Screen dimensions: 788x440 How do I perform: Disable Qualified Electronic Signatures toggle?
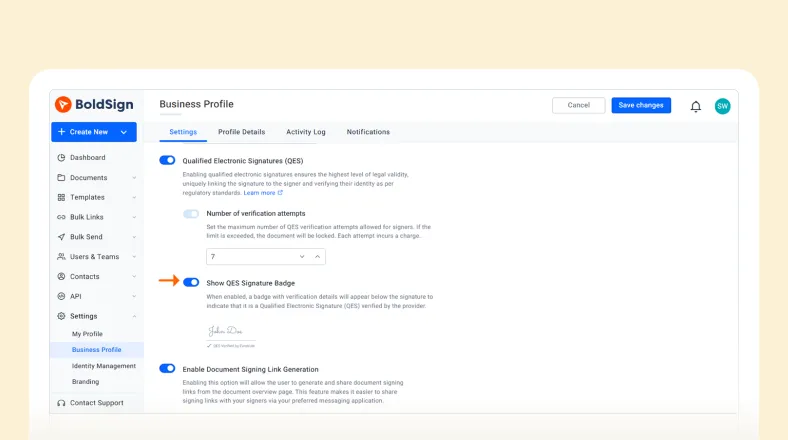pos(167,160)
